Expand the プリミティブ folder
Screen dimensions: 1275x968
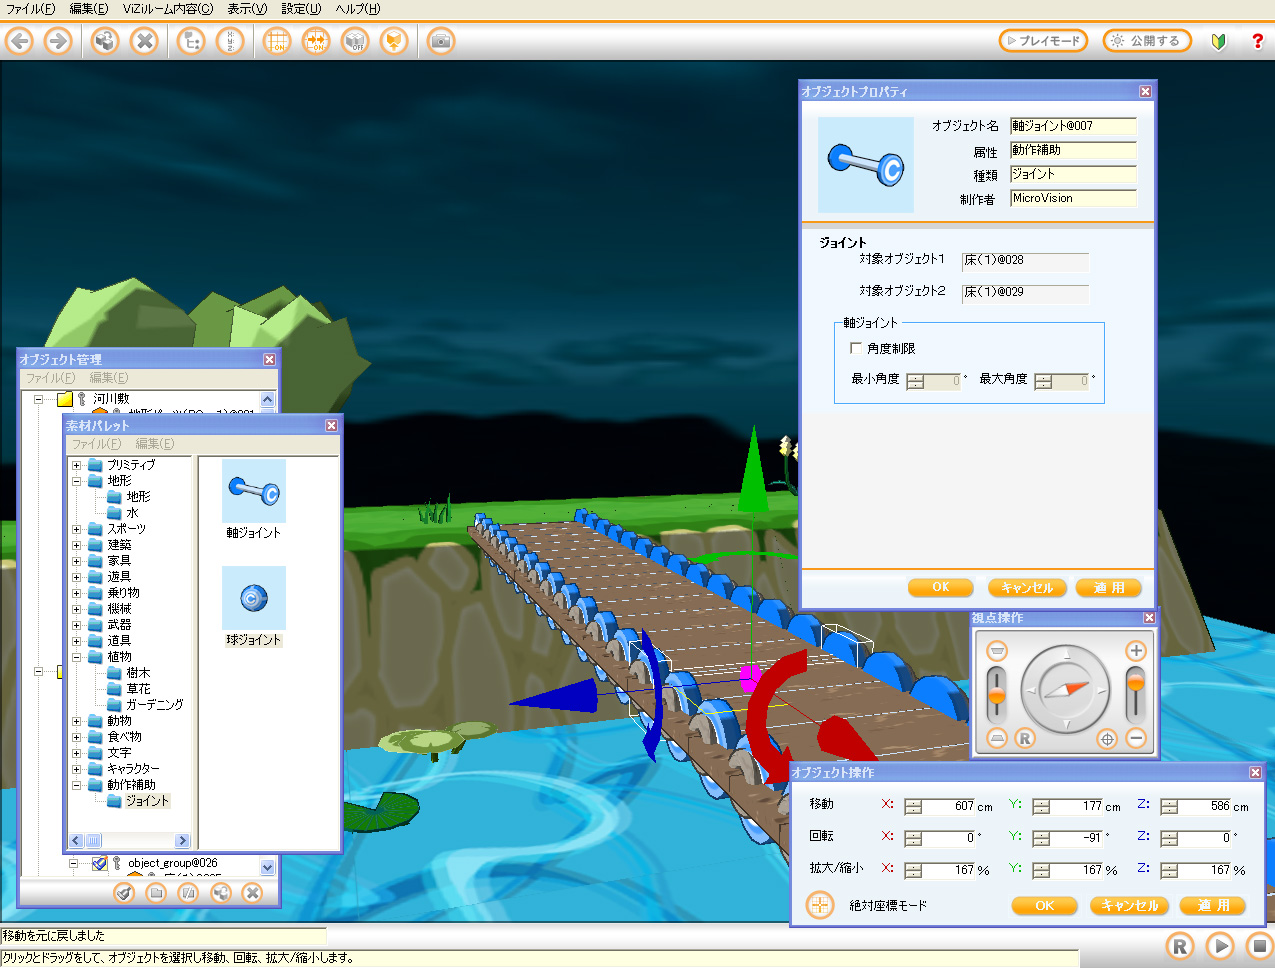tap(76, 465)
